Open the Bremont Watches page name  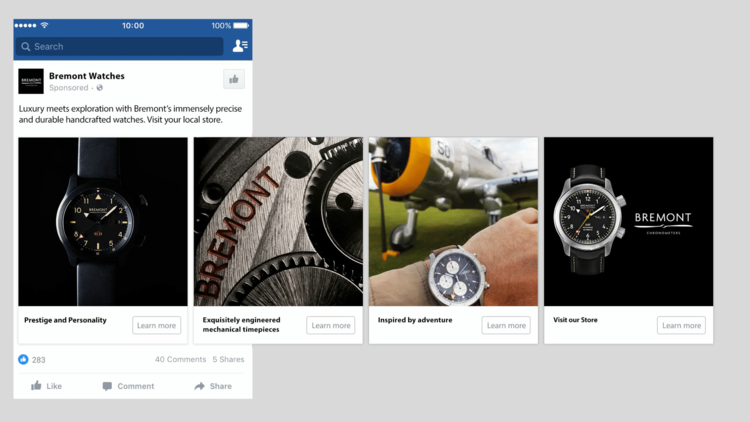[x=87, y=76]
